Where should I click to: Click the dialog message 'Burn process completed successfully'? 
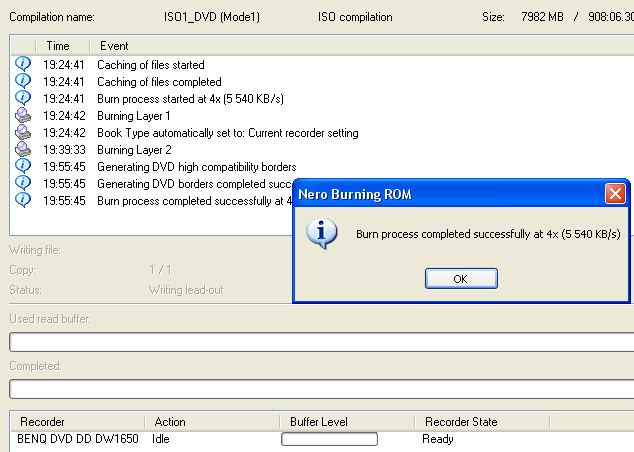488,234
